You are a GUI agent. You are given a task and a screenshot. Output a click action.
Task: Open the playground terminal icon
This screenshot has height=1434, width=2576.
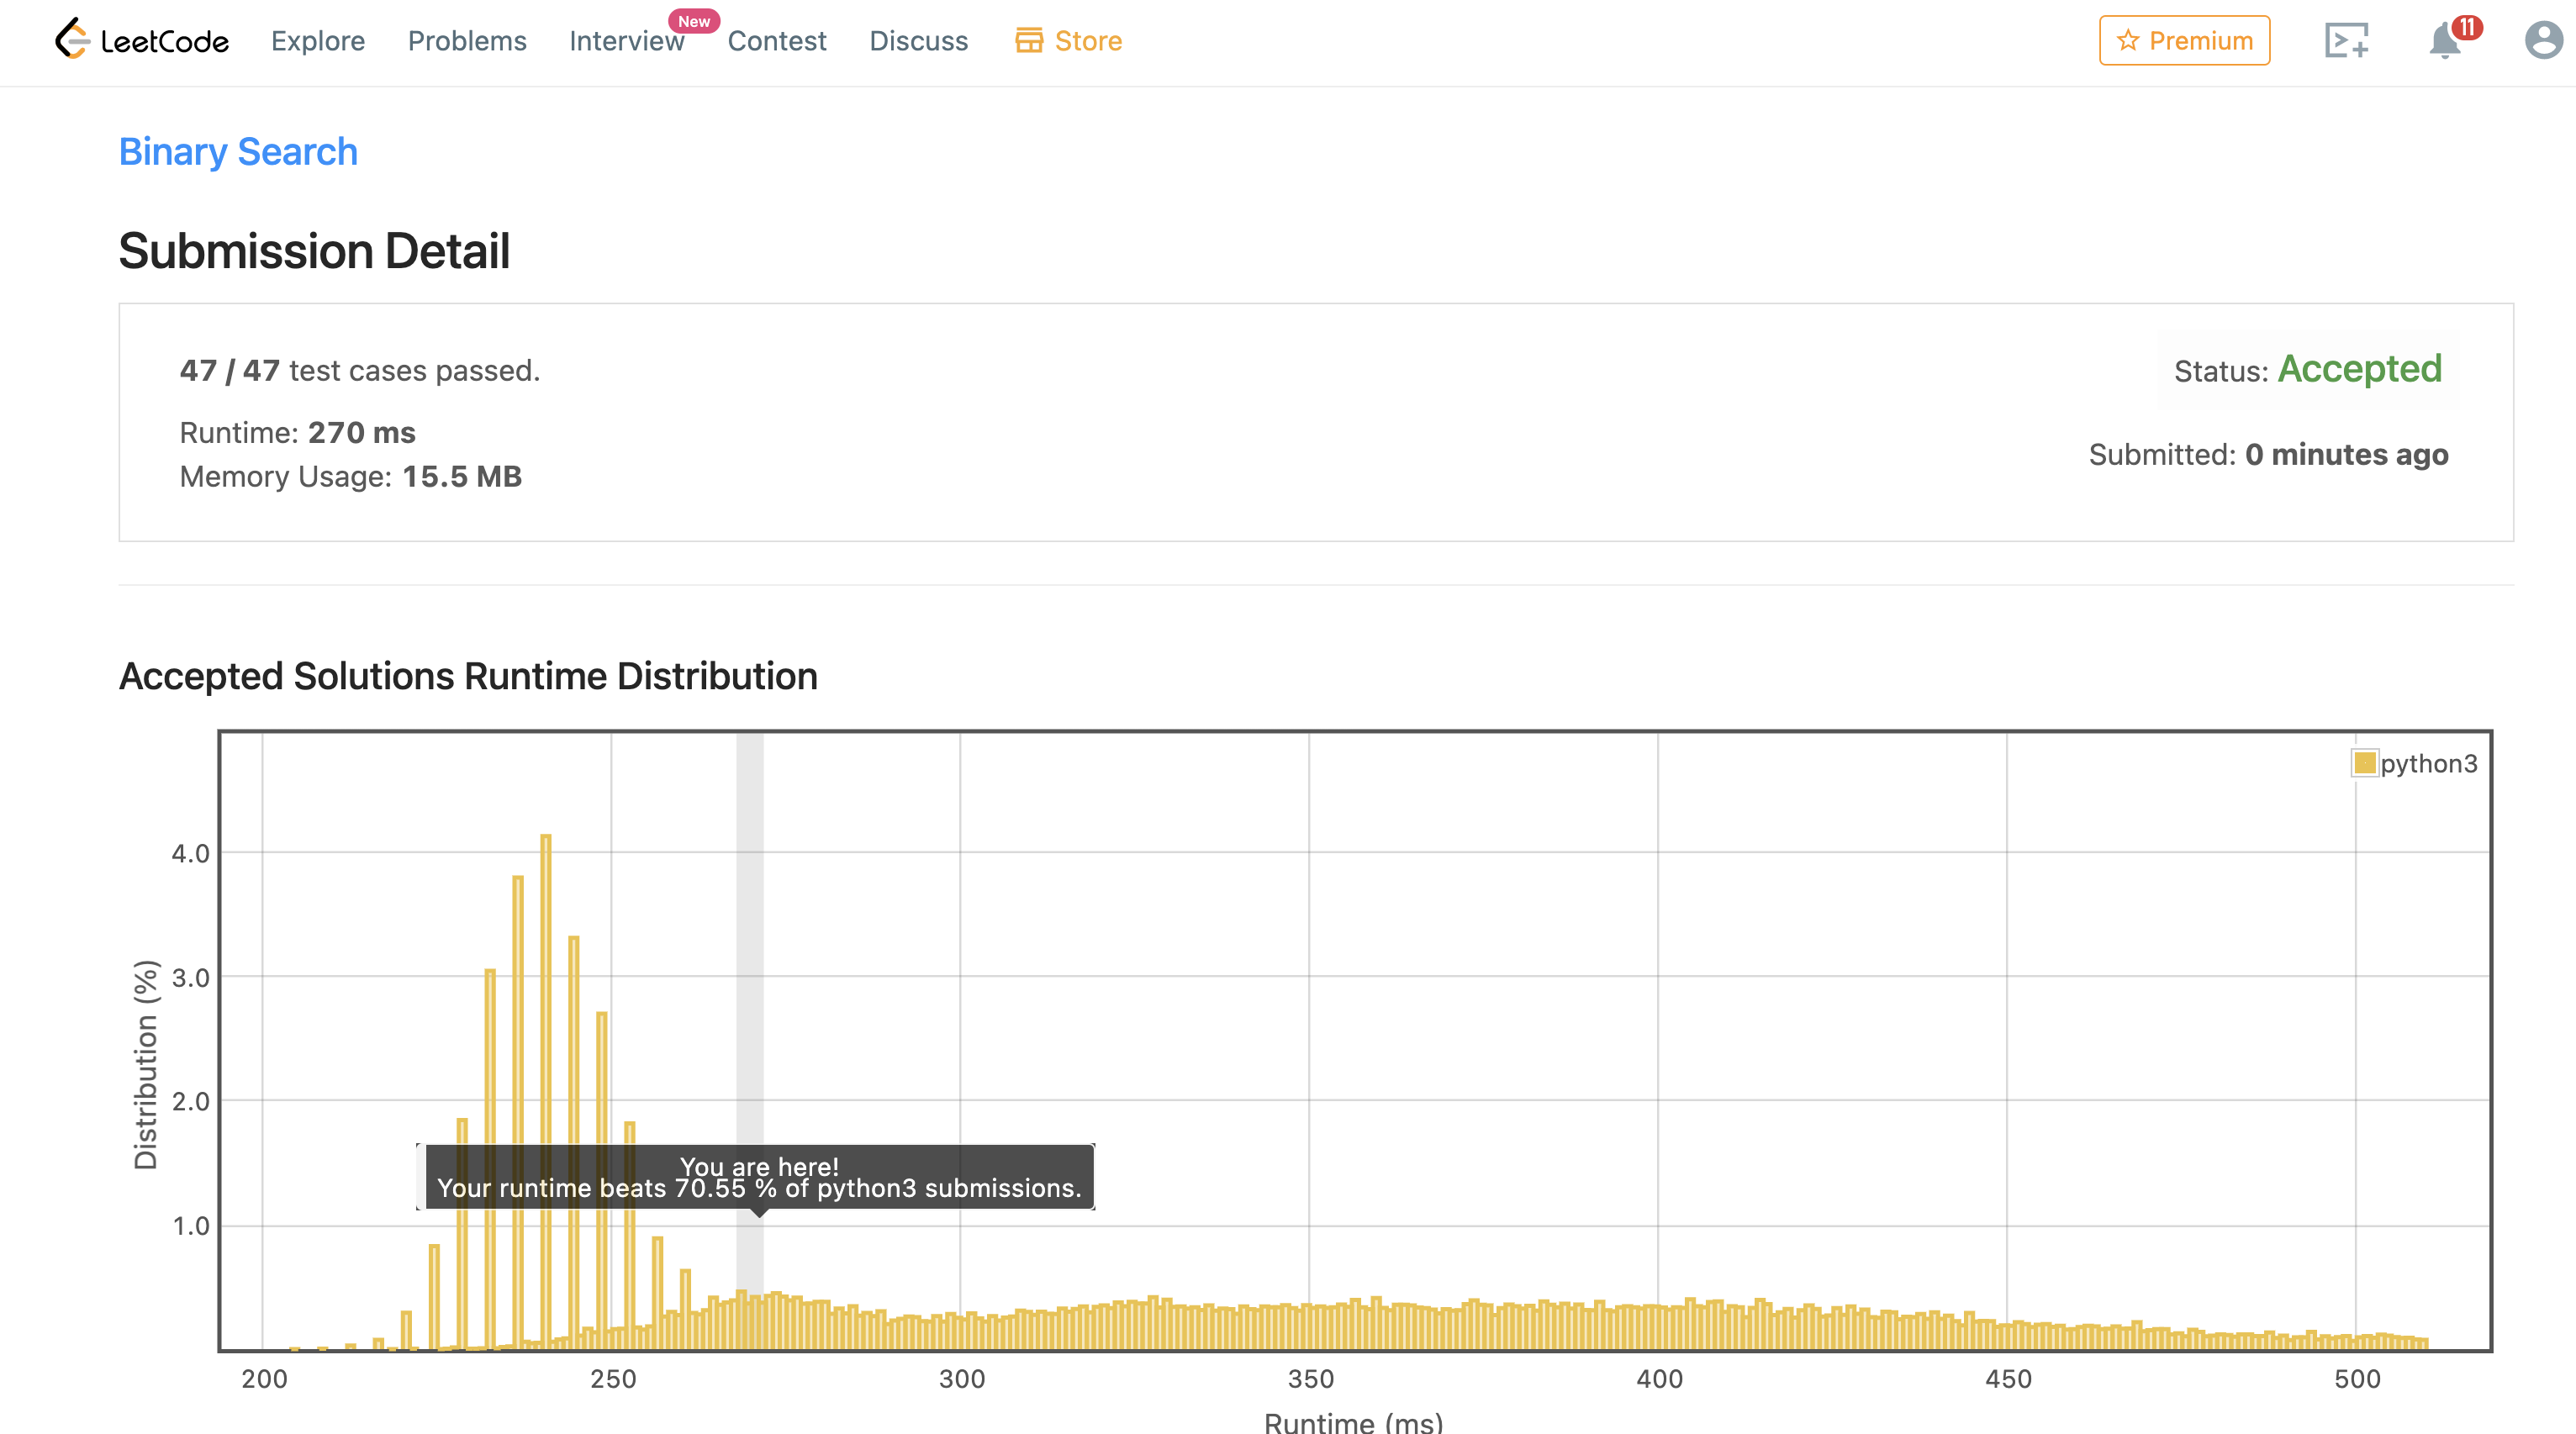coord(2346,40)
